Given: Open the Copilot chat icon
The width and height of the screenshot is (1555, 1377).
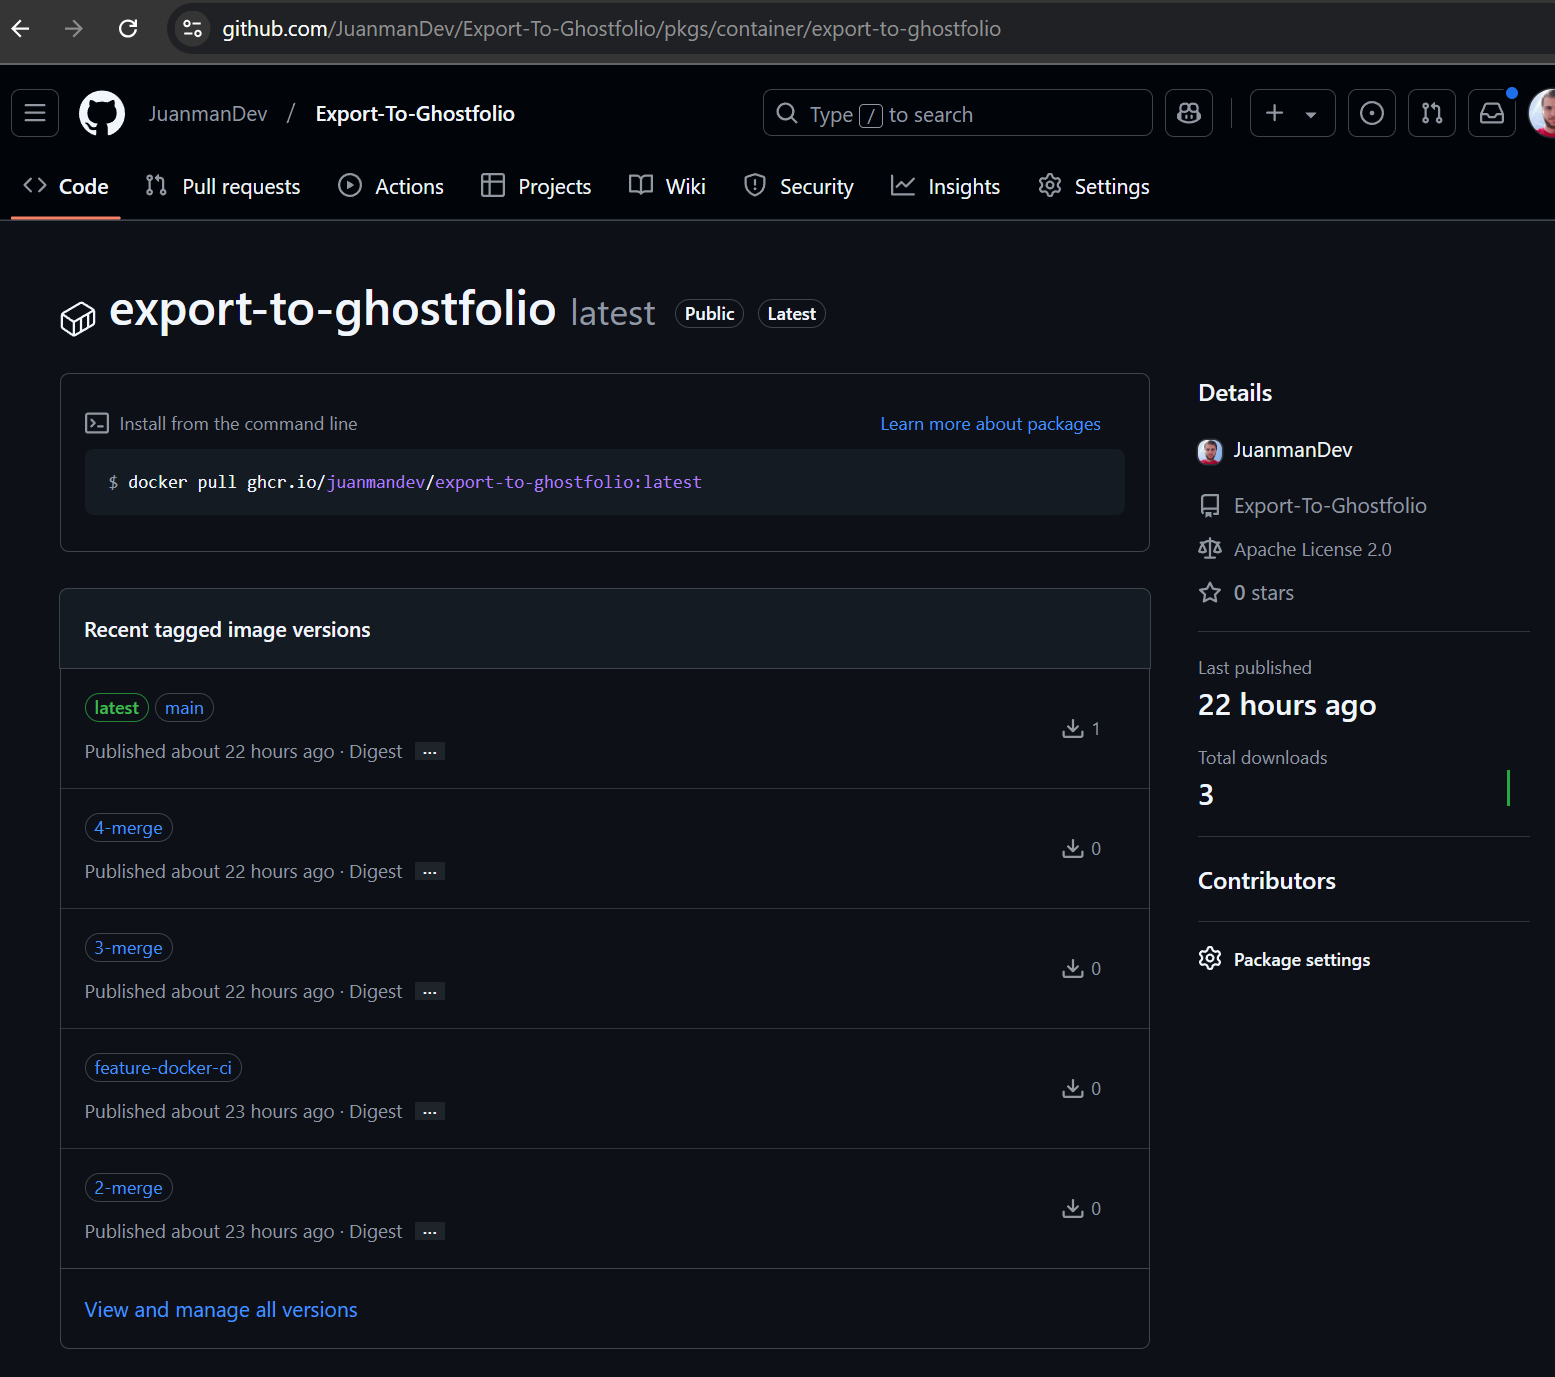Looking at the screenshot, I should [x=1188, y=113].
